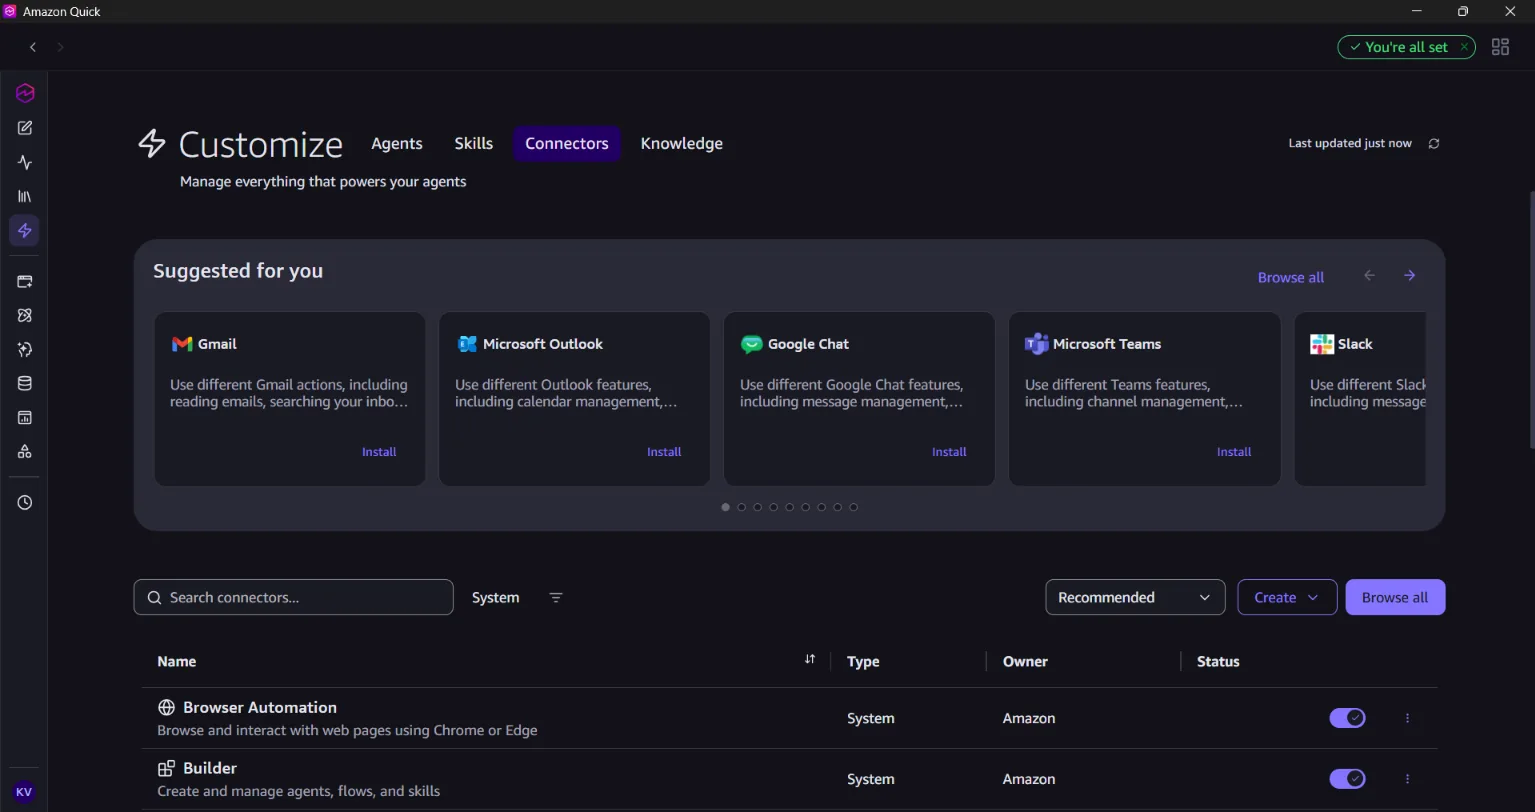Switch to the Knowledge tab

tap(682, 144)
